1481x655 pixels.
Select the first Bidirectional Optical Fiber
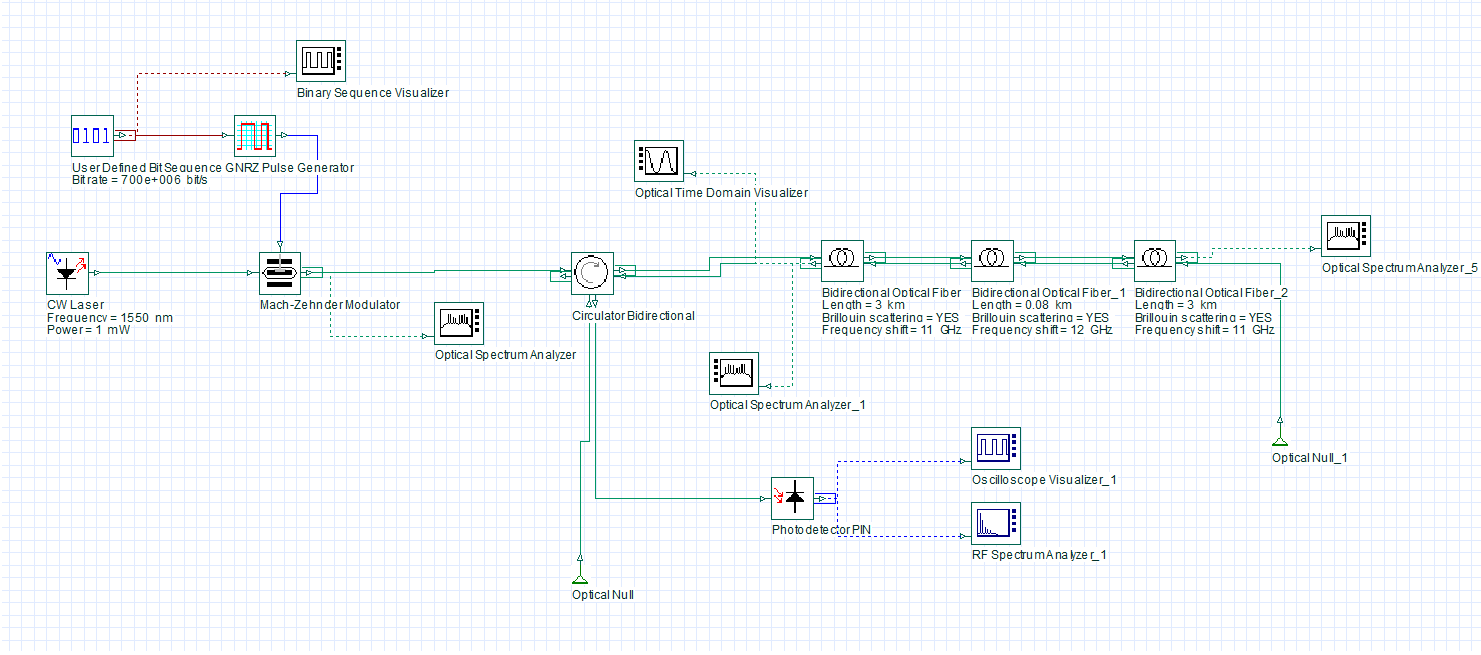coord(842,260)
